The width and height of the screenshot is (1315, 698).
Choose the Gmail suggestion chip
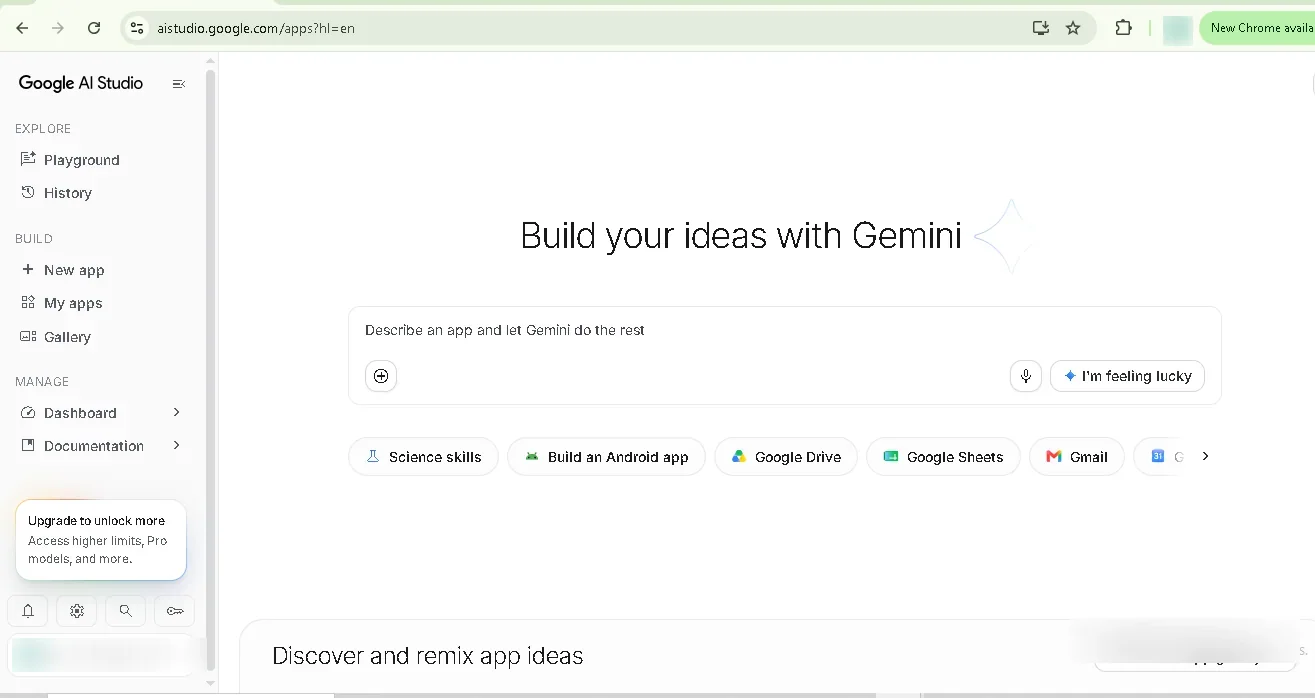[x=1076, y=457]
